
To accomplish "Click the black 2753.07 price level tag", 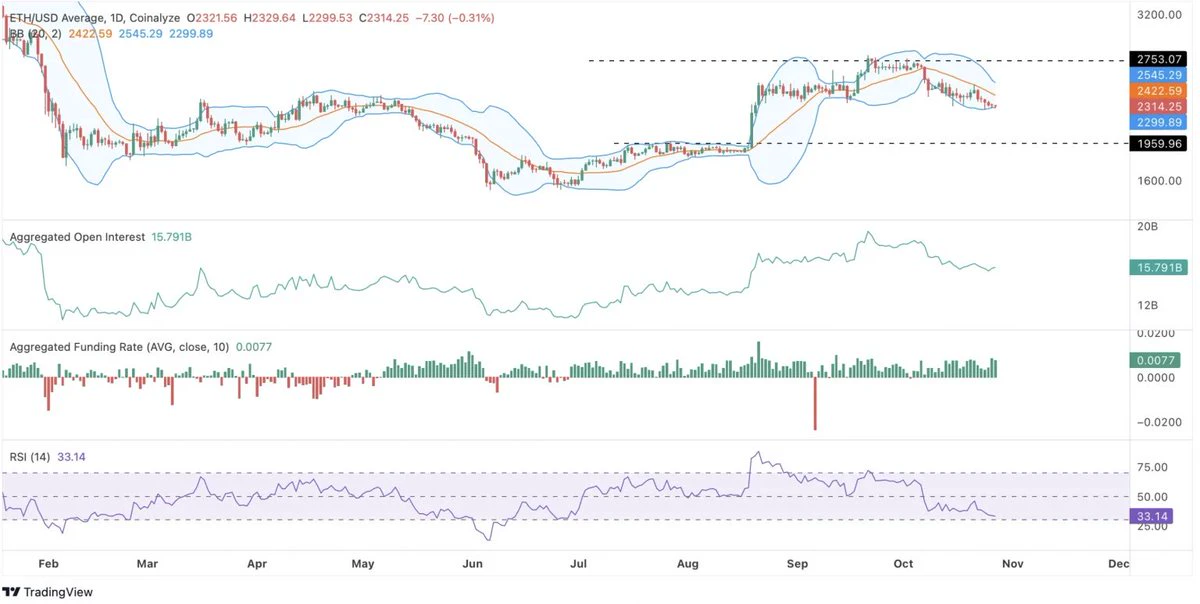I will point(1159,59).
